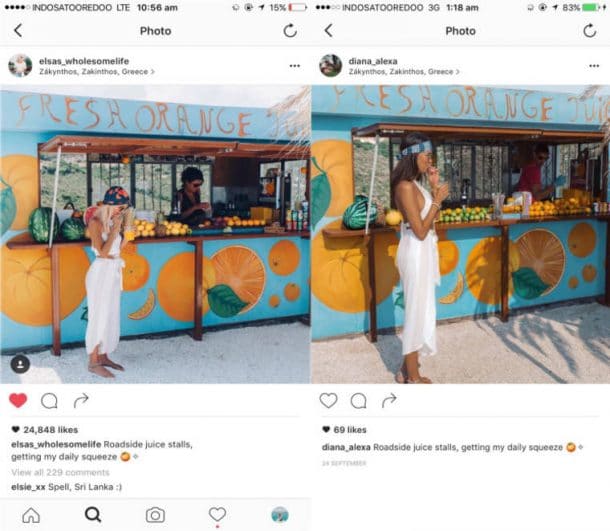The image size is (610, 531).
Task: Share the diana_alexa post
Action: pyautogui.click(x=389, y=400)
